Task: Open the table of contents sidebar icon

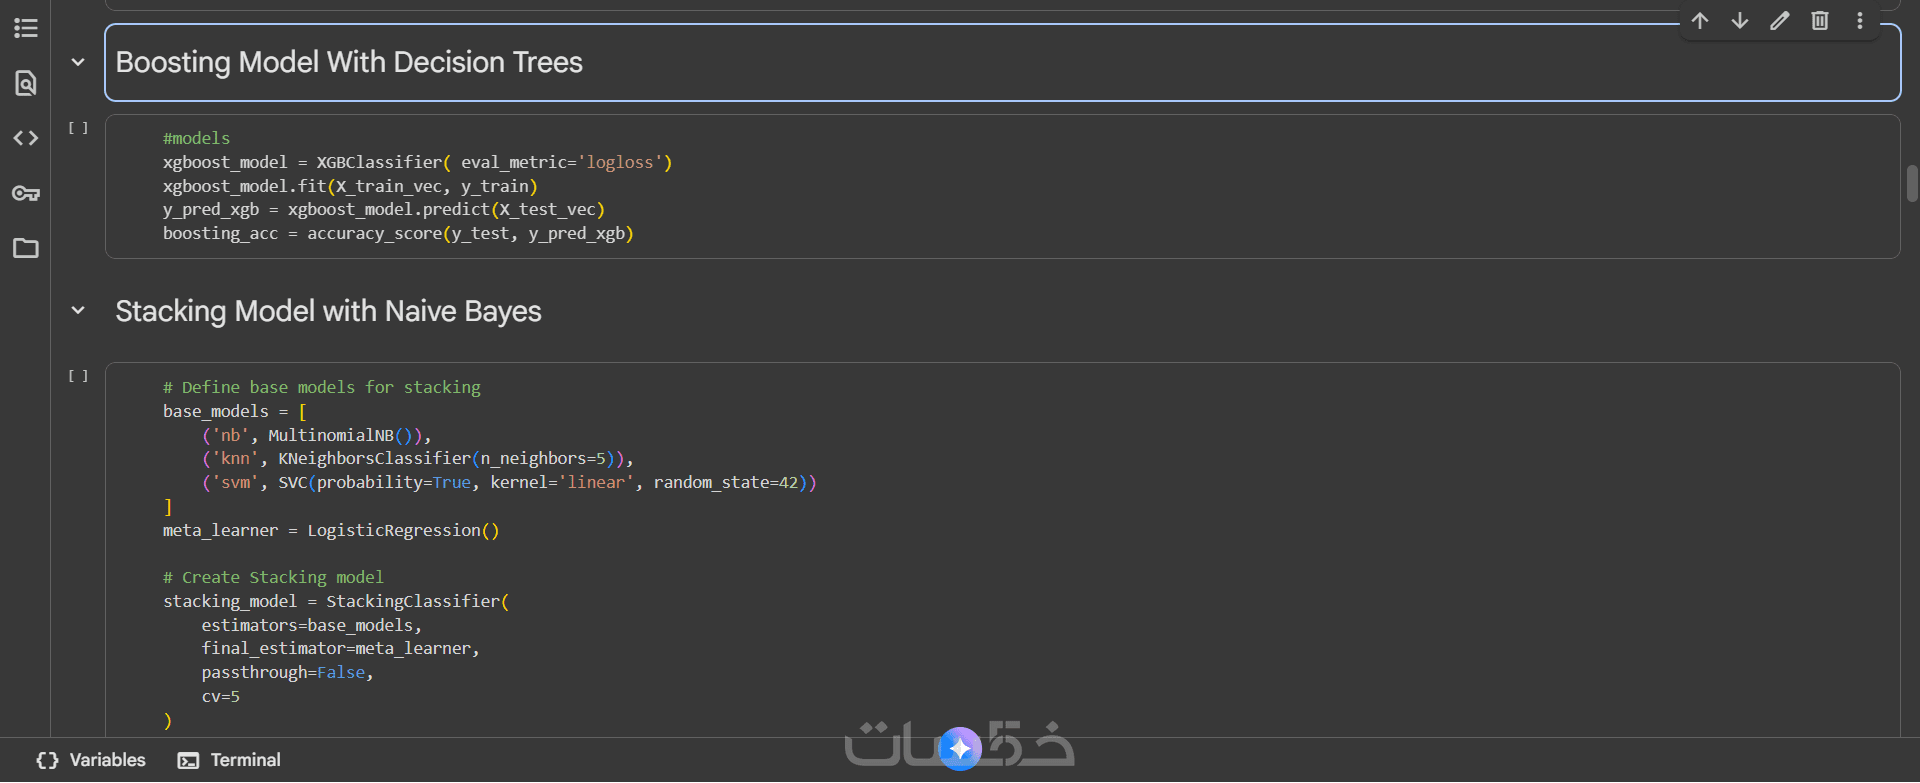Action: pos(26,28)
